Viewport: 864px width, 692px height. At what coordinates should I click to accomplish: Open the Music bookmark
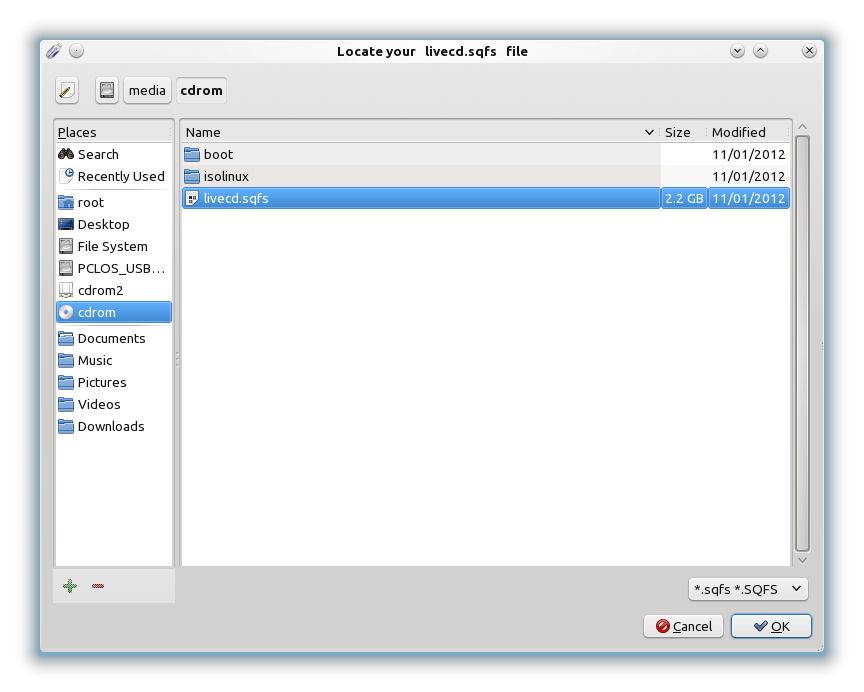pyautogui.click(x=114, y=360)
